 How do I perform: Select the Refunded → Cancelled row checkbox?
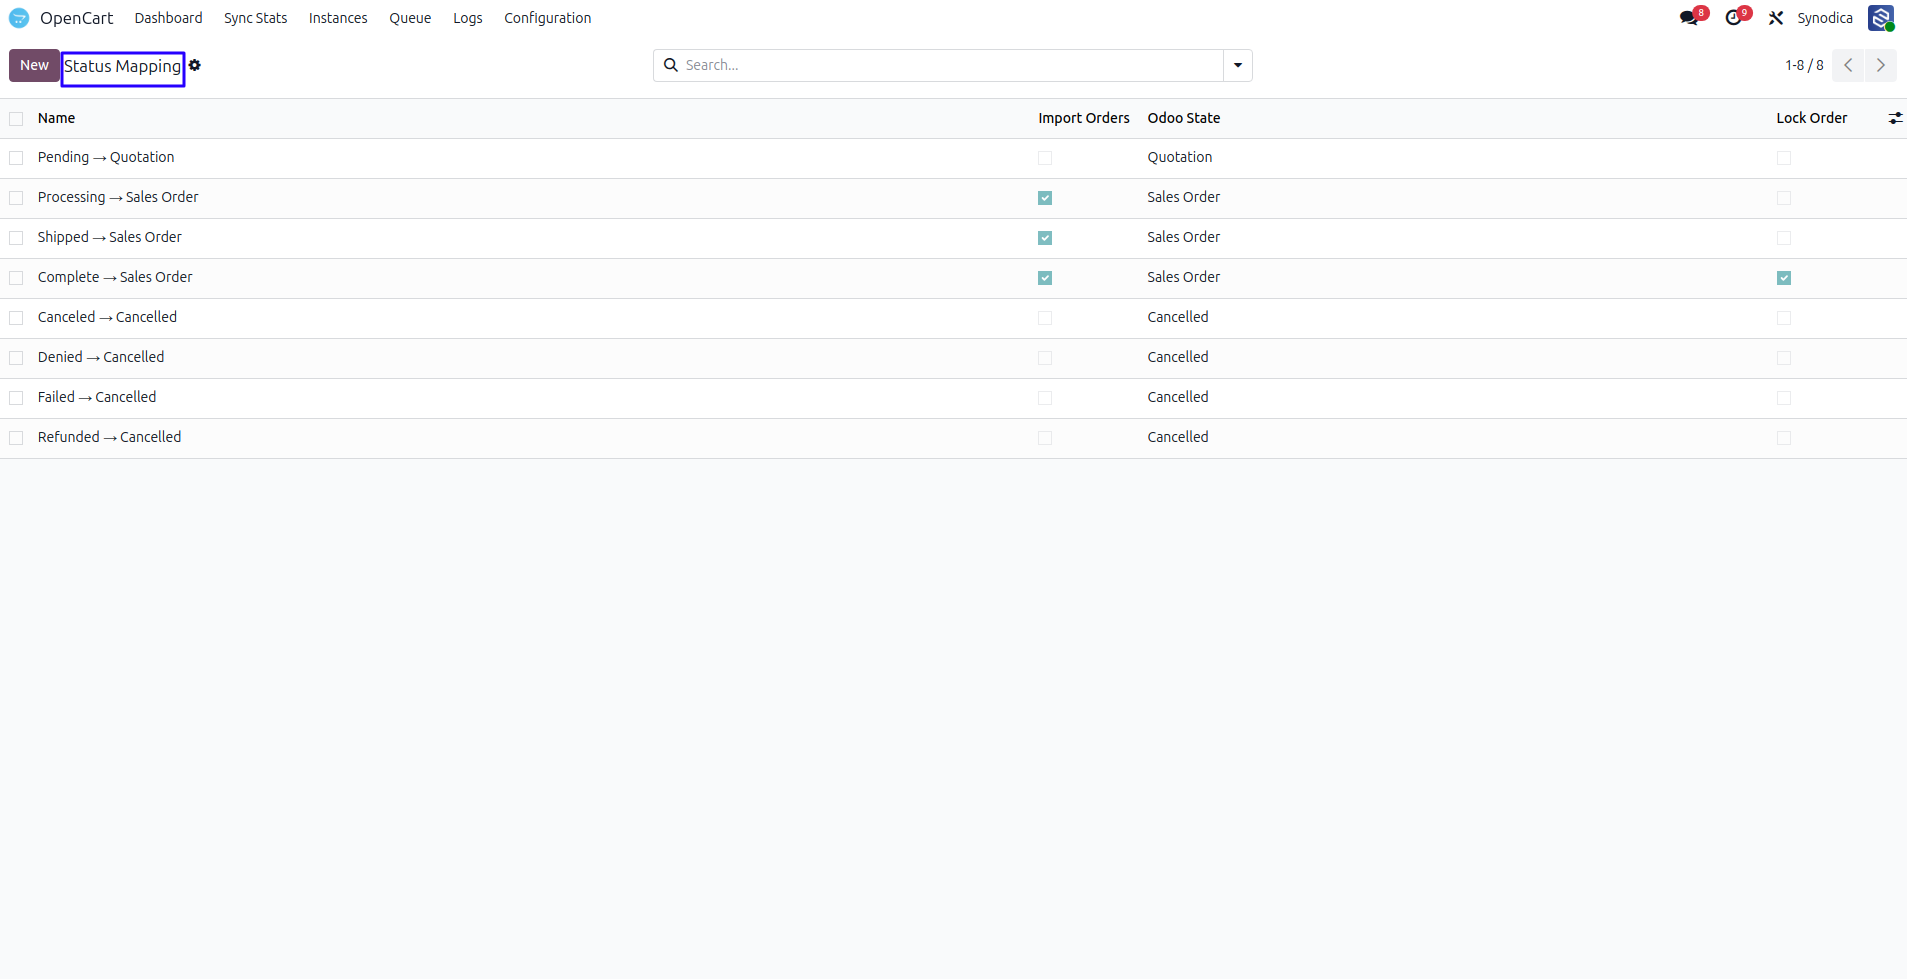click(x=16, y=438)
